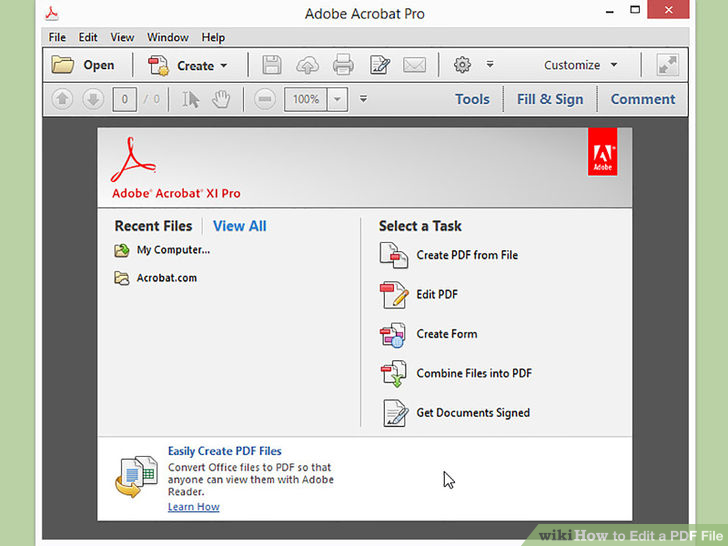Open the View menu
The width and height of the screenshot is (728, 546).
[122, 37]
